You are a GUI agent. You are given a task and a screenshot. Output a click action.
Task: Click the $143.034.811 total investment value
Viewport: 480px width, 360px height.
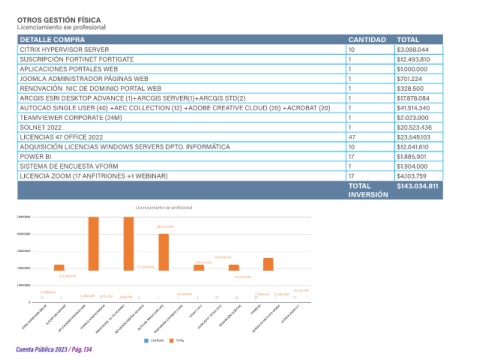pos(417,186)
